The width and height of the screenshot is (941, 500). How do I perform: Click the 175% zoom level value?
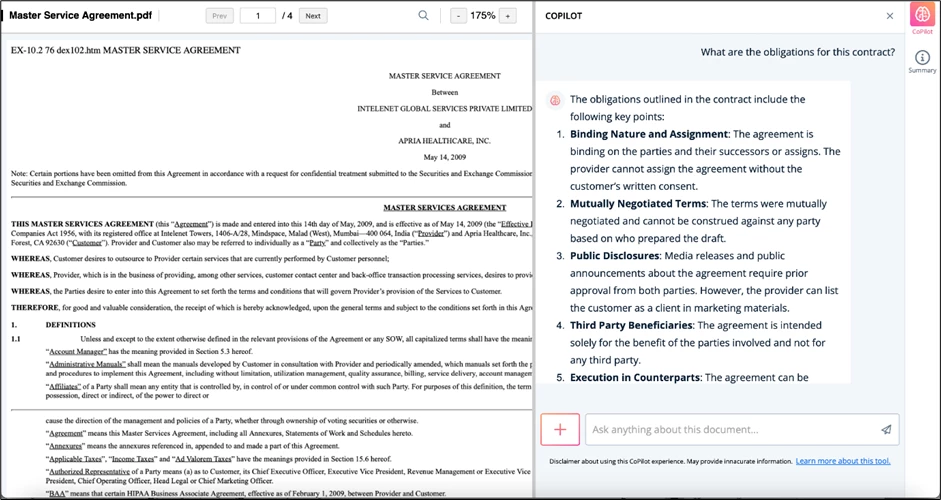click(483, 16)
